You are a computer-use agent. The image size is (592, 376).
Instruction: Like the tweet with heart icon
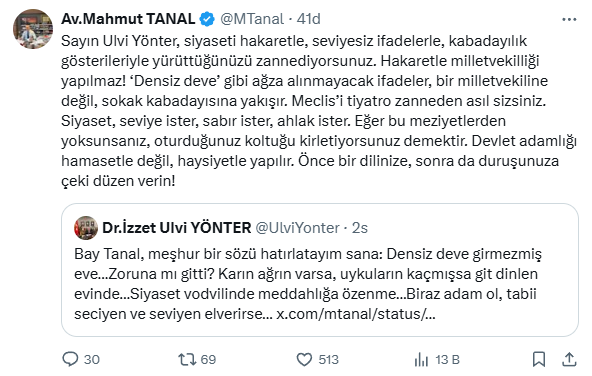point(304,359)
